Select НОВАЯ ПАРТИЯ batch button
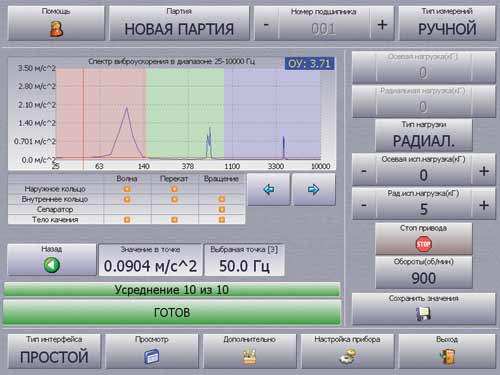This screenshot has width=500, height=375. [x=179, y=23]
